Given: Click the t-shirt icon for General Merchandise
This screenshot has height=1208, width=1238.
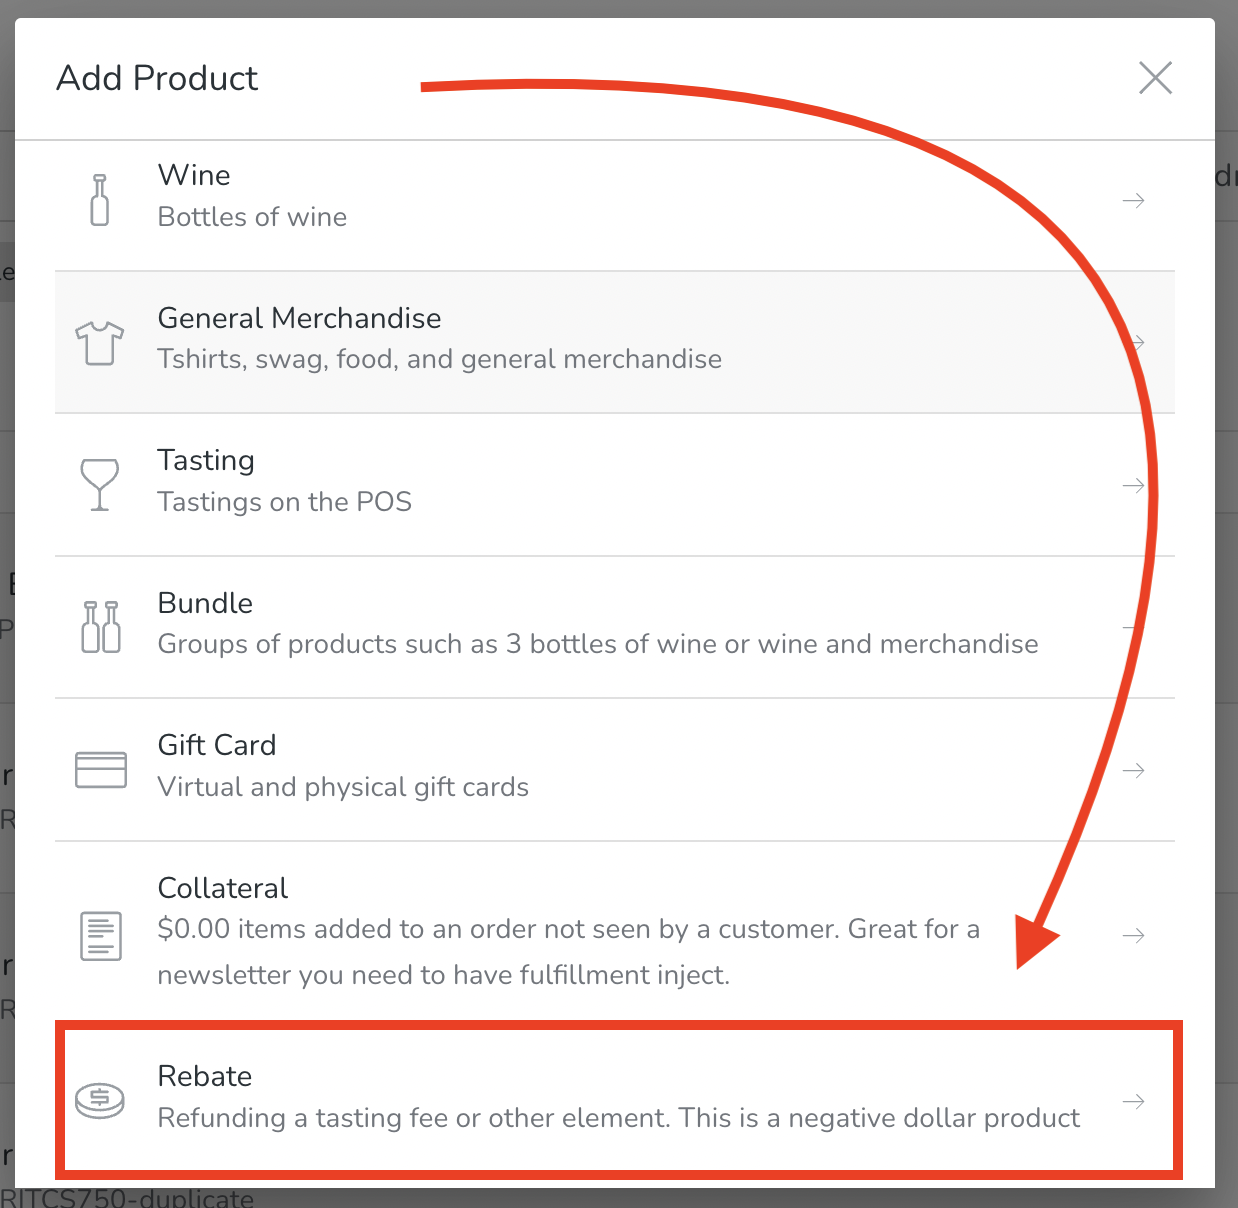Looking at the screenshot, I should coord(99,342).
